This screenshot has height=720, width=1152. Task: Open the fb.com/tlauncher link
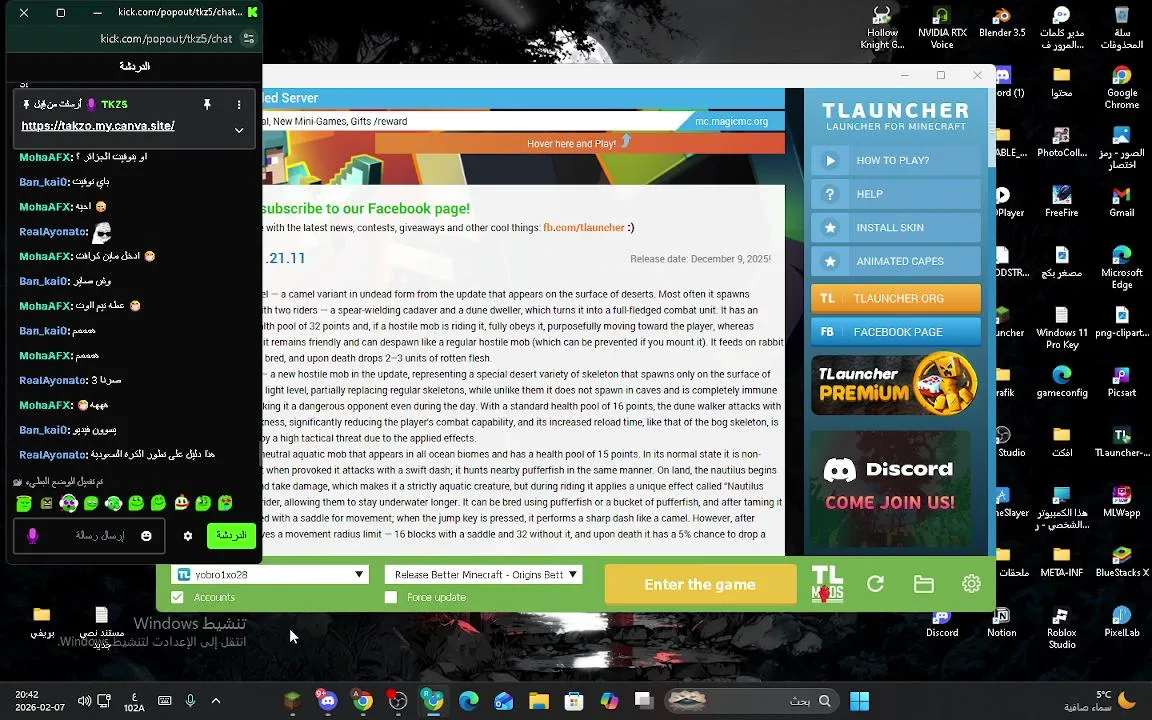(583, 228)
